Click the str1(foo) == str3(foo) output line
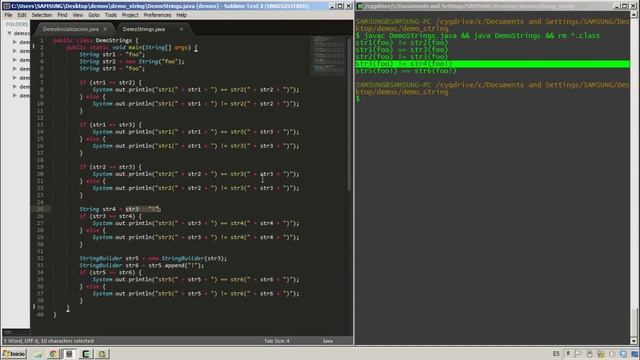The width and height of the screenshot is (640, 360). click(x=402, y=50)
